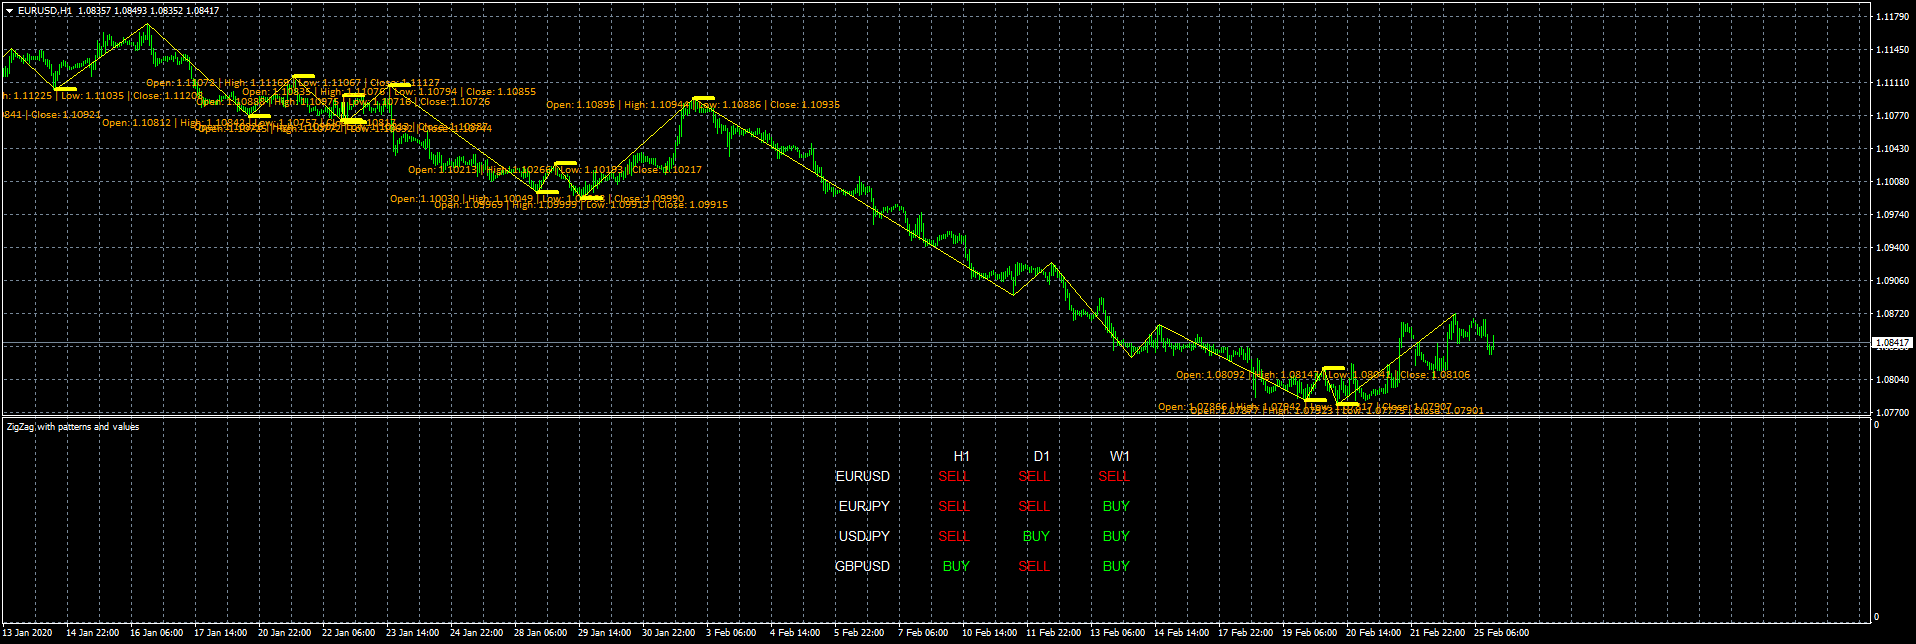Click the yellow marker above the 1.10944 peak
1916x644 pixels.
click(703, 98)
